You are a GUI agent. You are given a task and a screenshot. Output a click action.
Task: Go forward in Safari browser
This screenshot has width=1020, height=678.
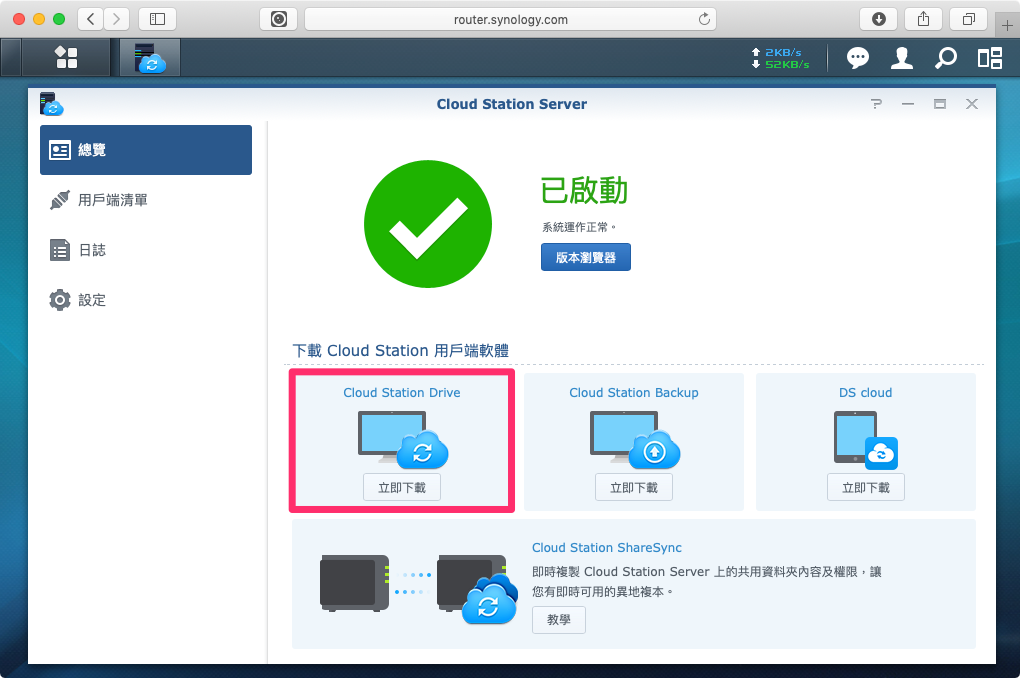coord(116,19)
